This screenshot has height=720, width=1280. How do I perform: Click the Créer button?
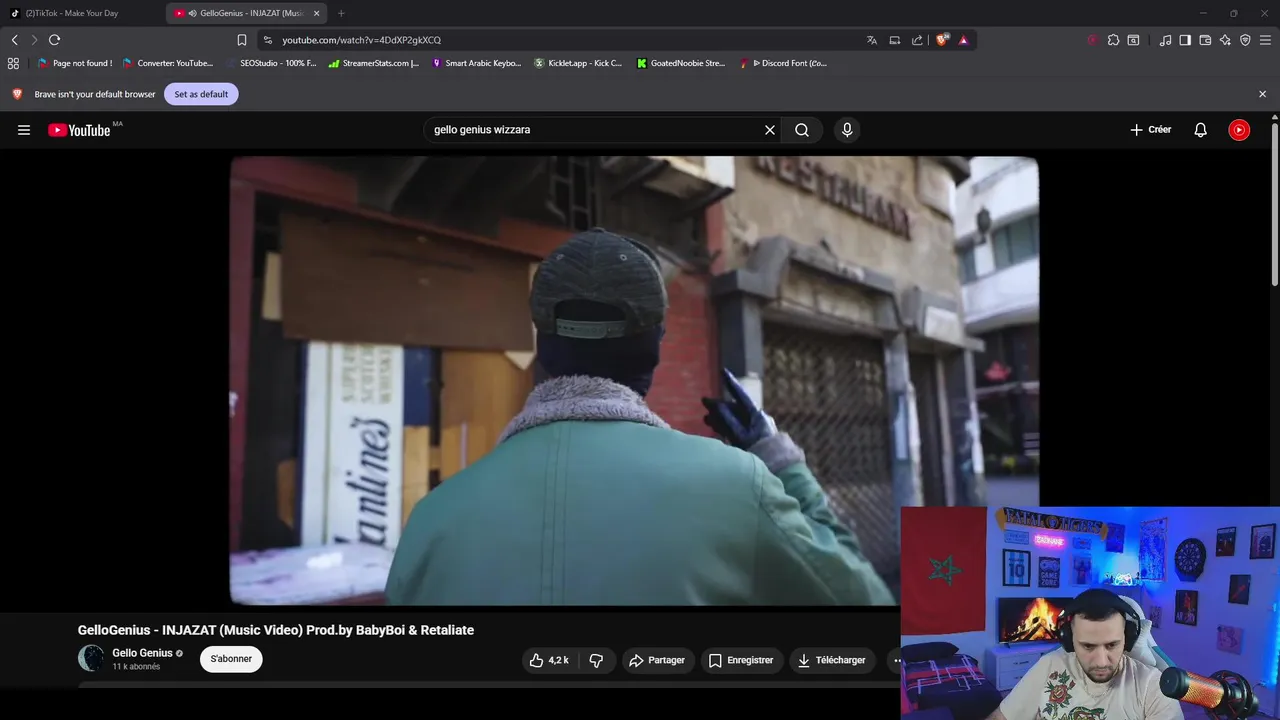click(x=1151, y=130)
